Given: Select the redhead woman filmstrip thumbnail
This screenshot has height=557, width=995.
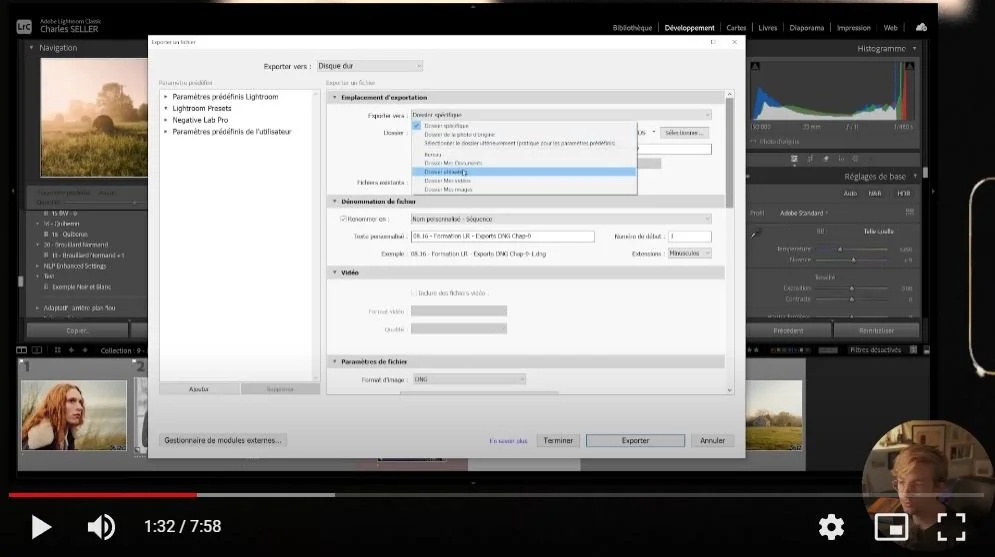Looking at the screenshot, I should click(74, 415).
